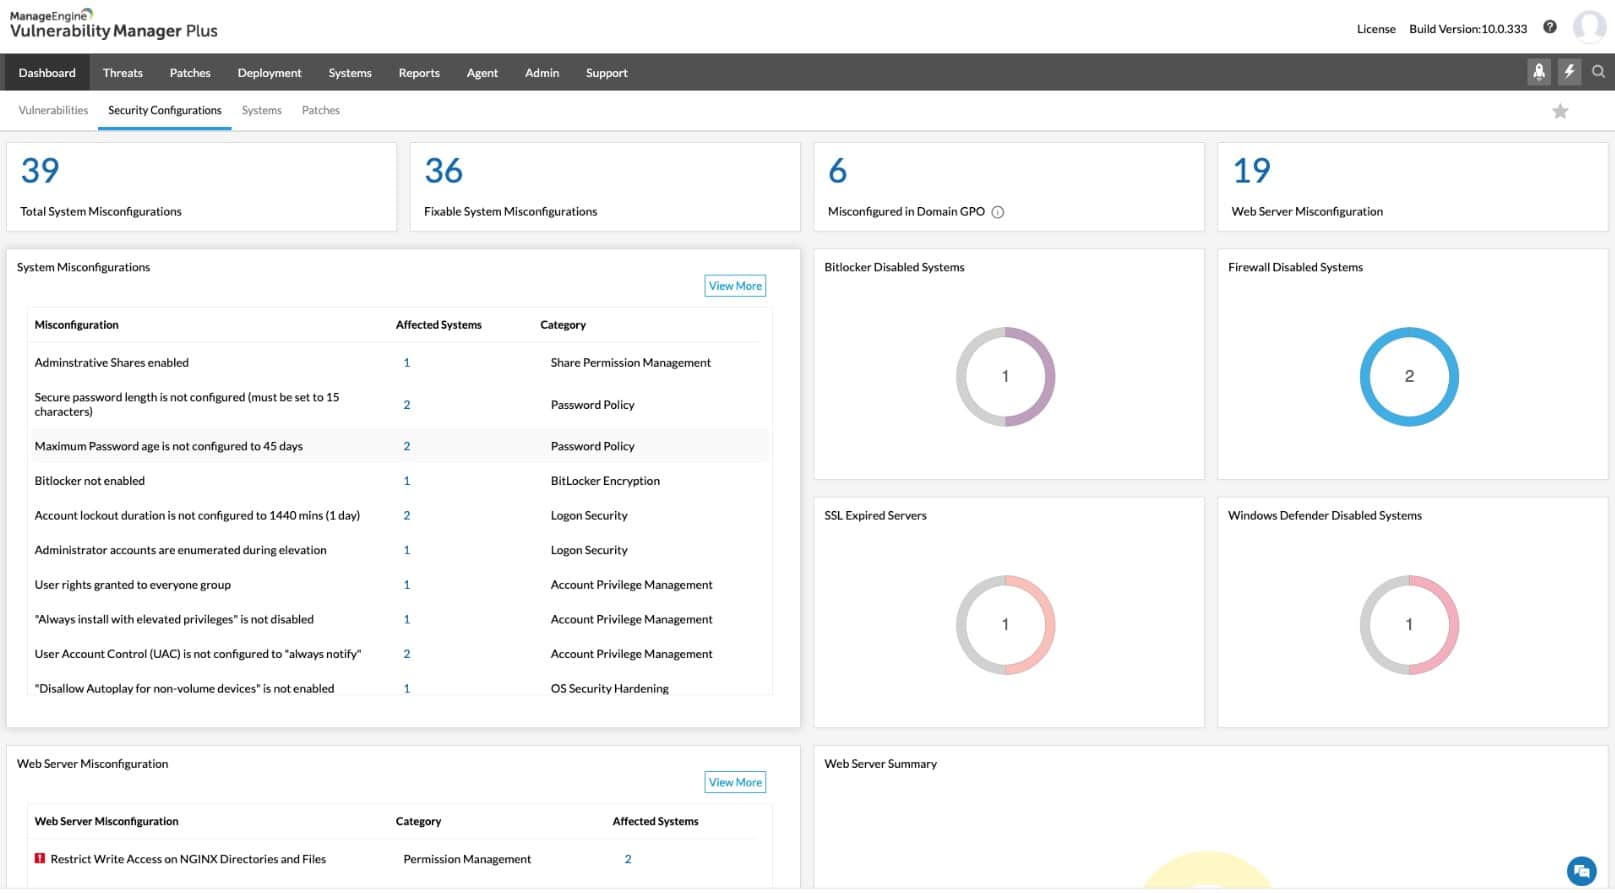Click View More in Web Server Misconfiguration
This screenshot has width=1615, height=893.
coord(735,782)
